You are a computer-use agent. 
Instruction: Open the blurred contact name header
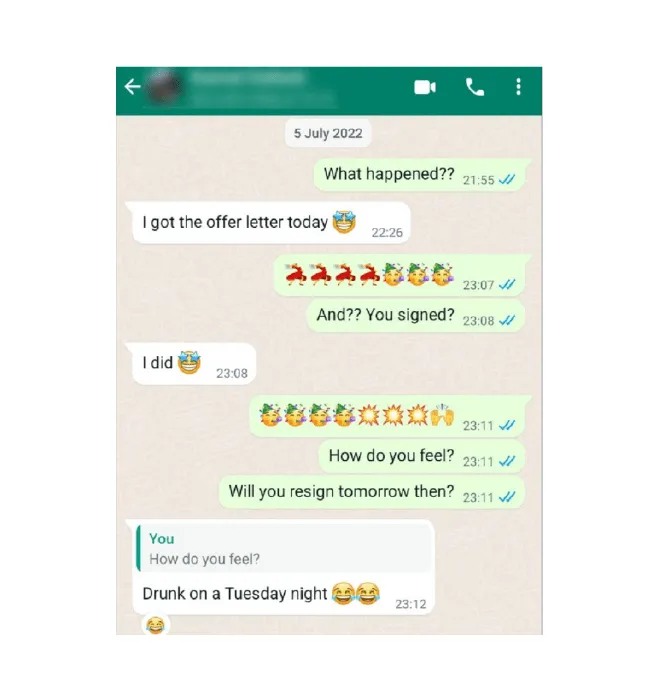point(262,87)
